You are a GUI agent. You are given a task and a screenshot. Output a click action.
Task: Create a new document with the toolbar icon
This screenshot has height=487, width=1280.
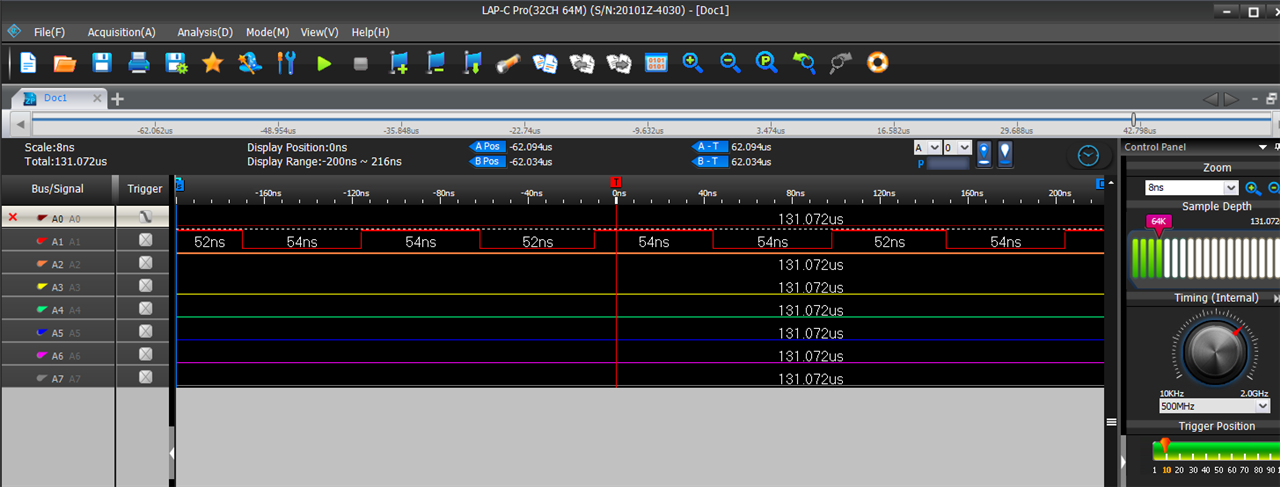coord(28,63)
